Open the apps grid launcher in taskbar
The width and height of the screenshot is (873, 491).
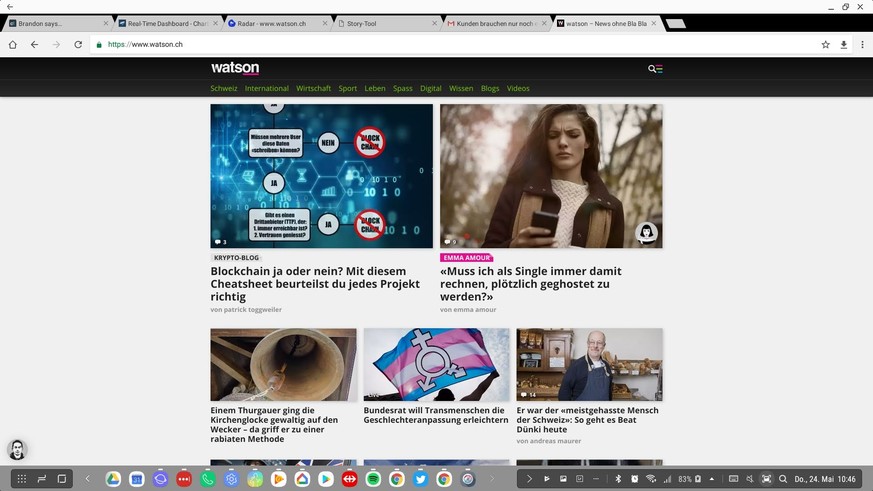22,479
